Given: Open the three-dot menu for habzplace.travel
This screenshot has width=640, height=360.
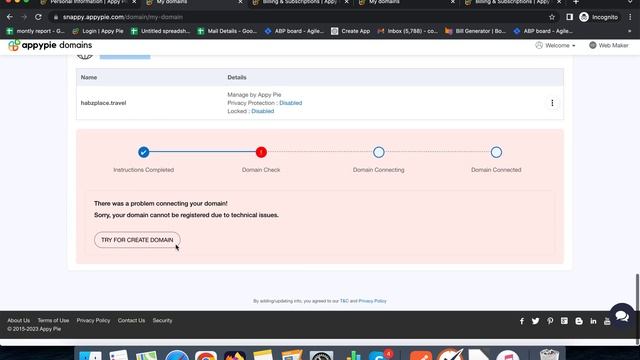Looking at the screenshot, I should click(552, 103).
